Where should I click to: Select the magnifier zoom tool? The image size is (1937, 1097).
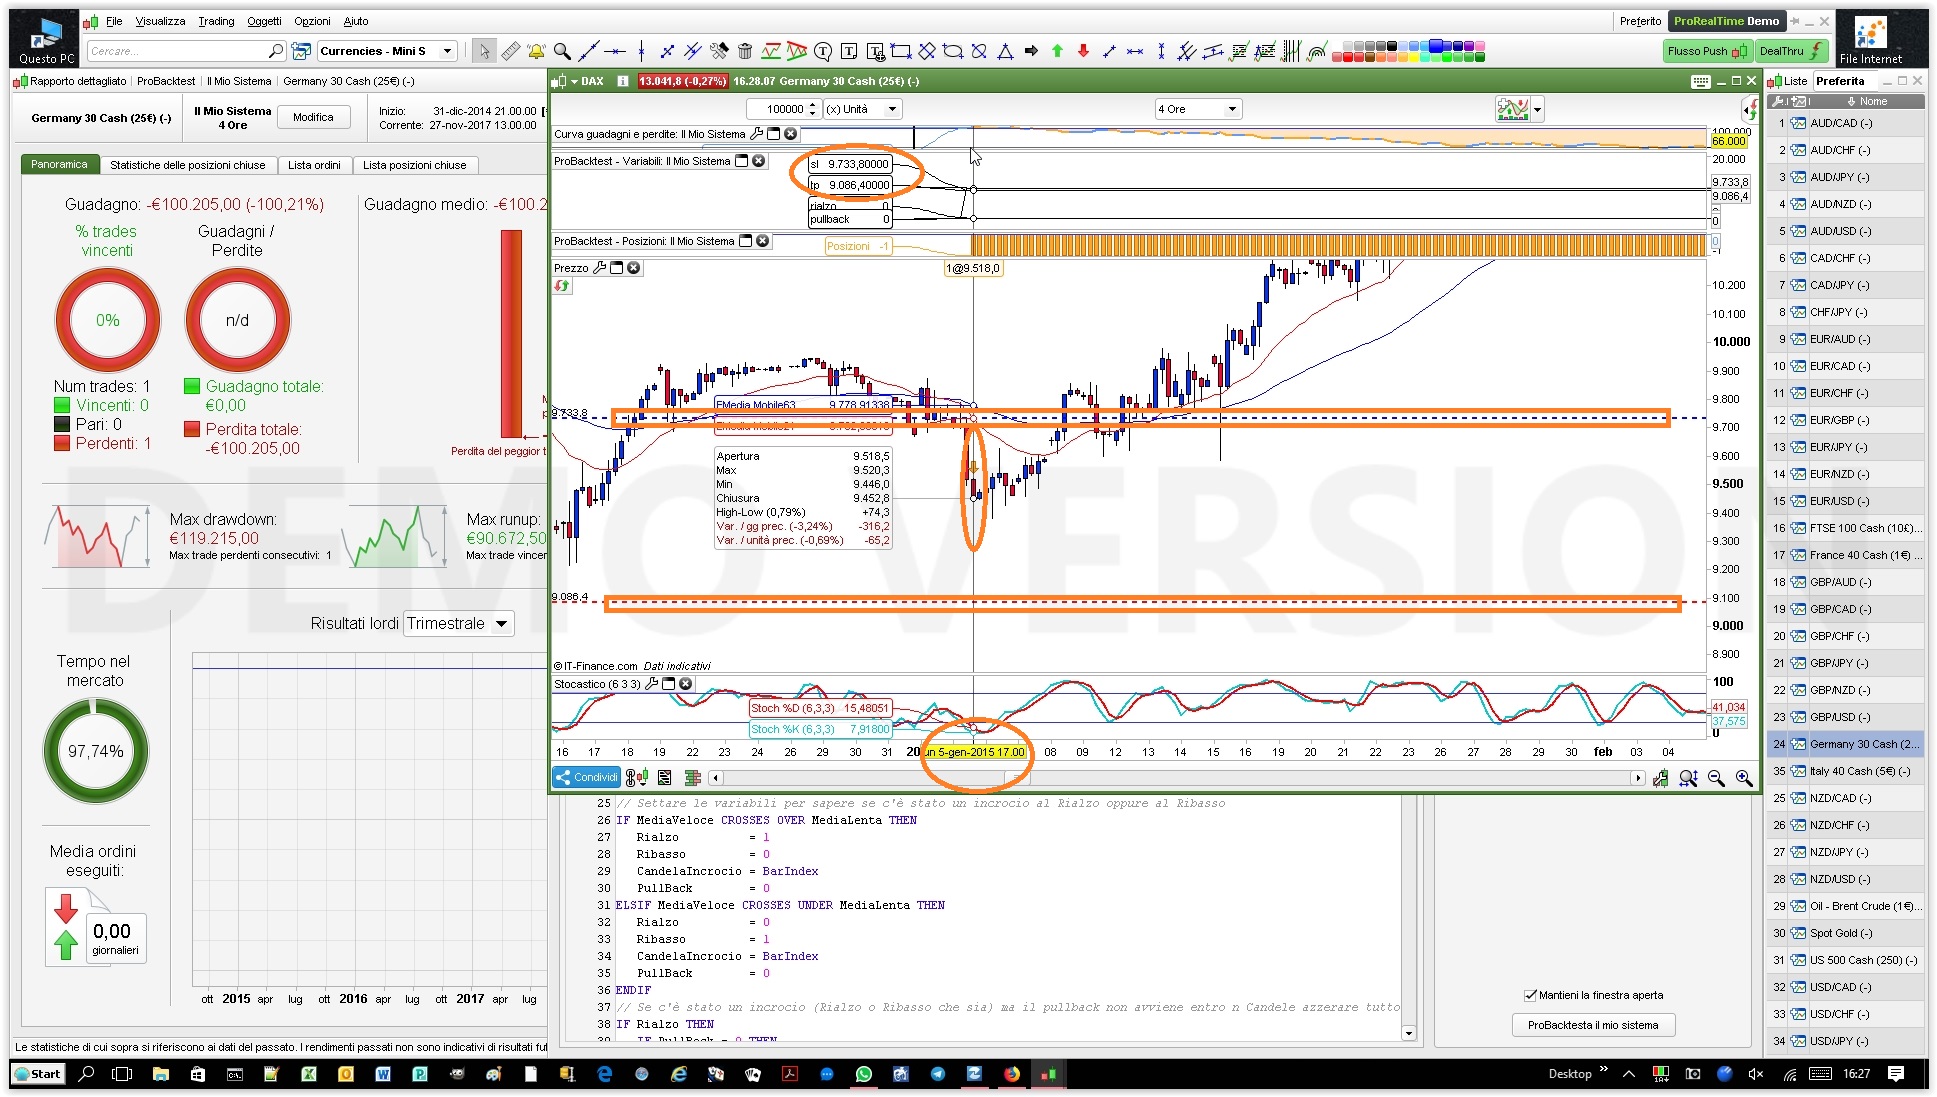[x=562, y=51]
